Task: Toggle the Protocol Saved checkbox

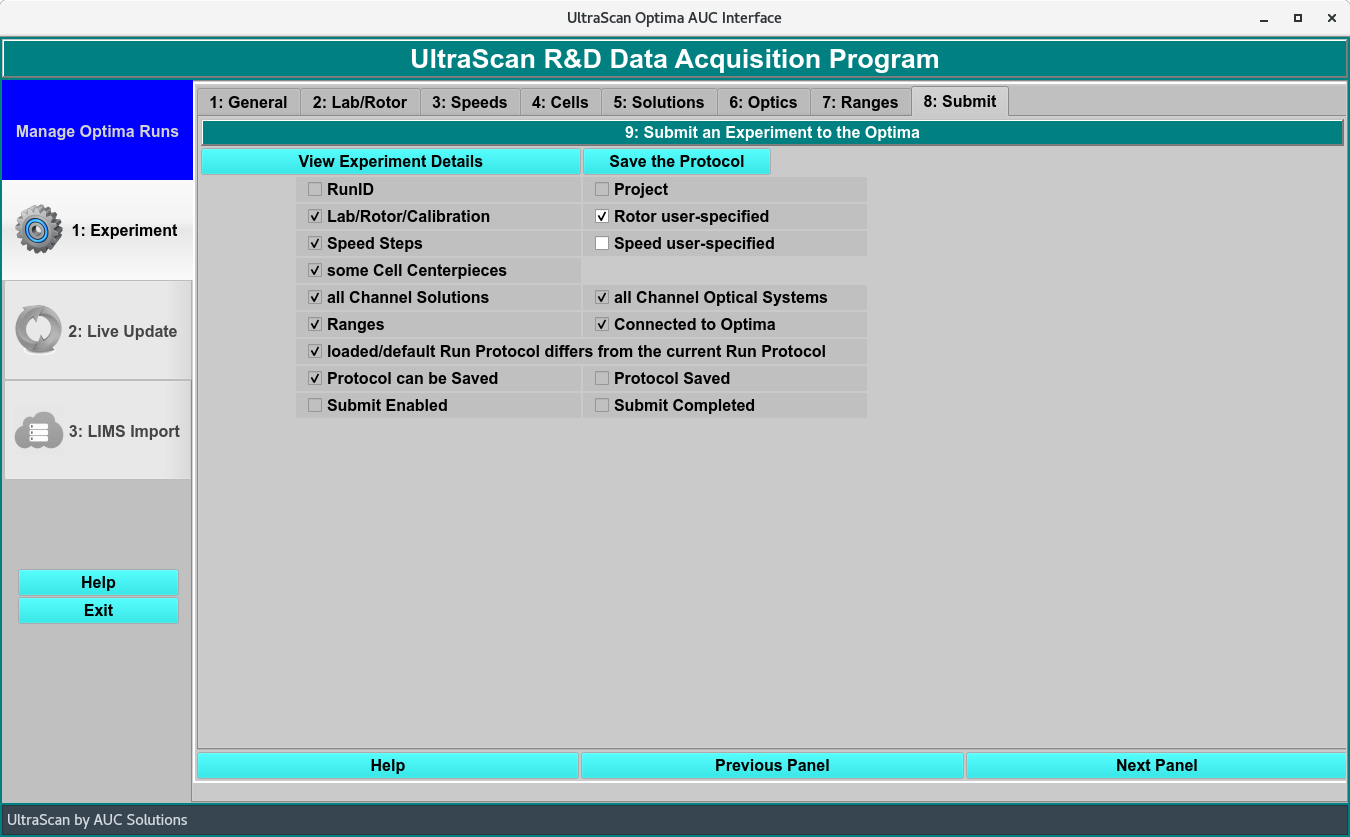Action: point(602,378)
